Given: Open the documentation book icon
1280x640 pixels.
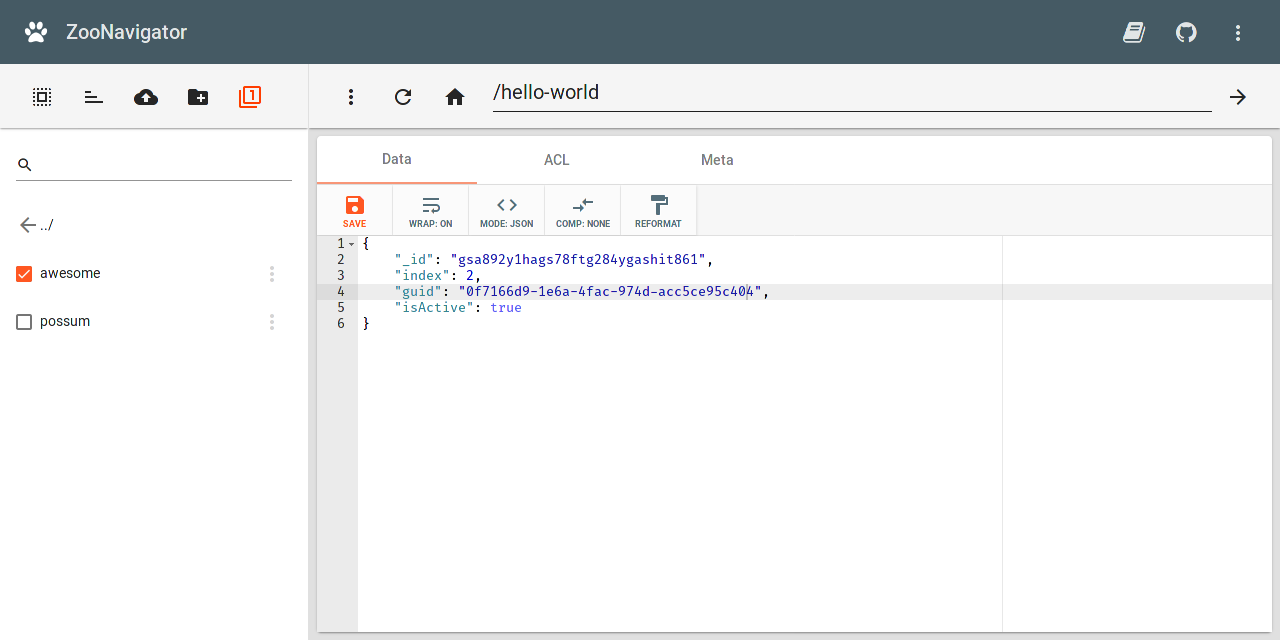Looking at the screenshot, I should tap(1134, 32).
